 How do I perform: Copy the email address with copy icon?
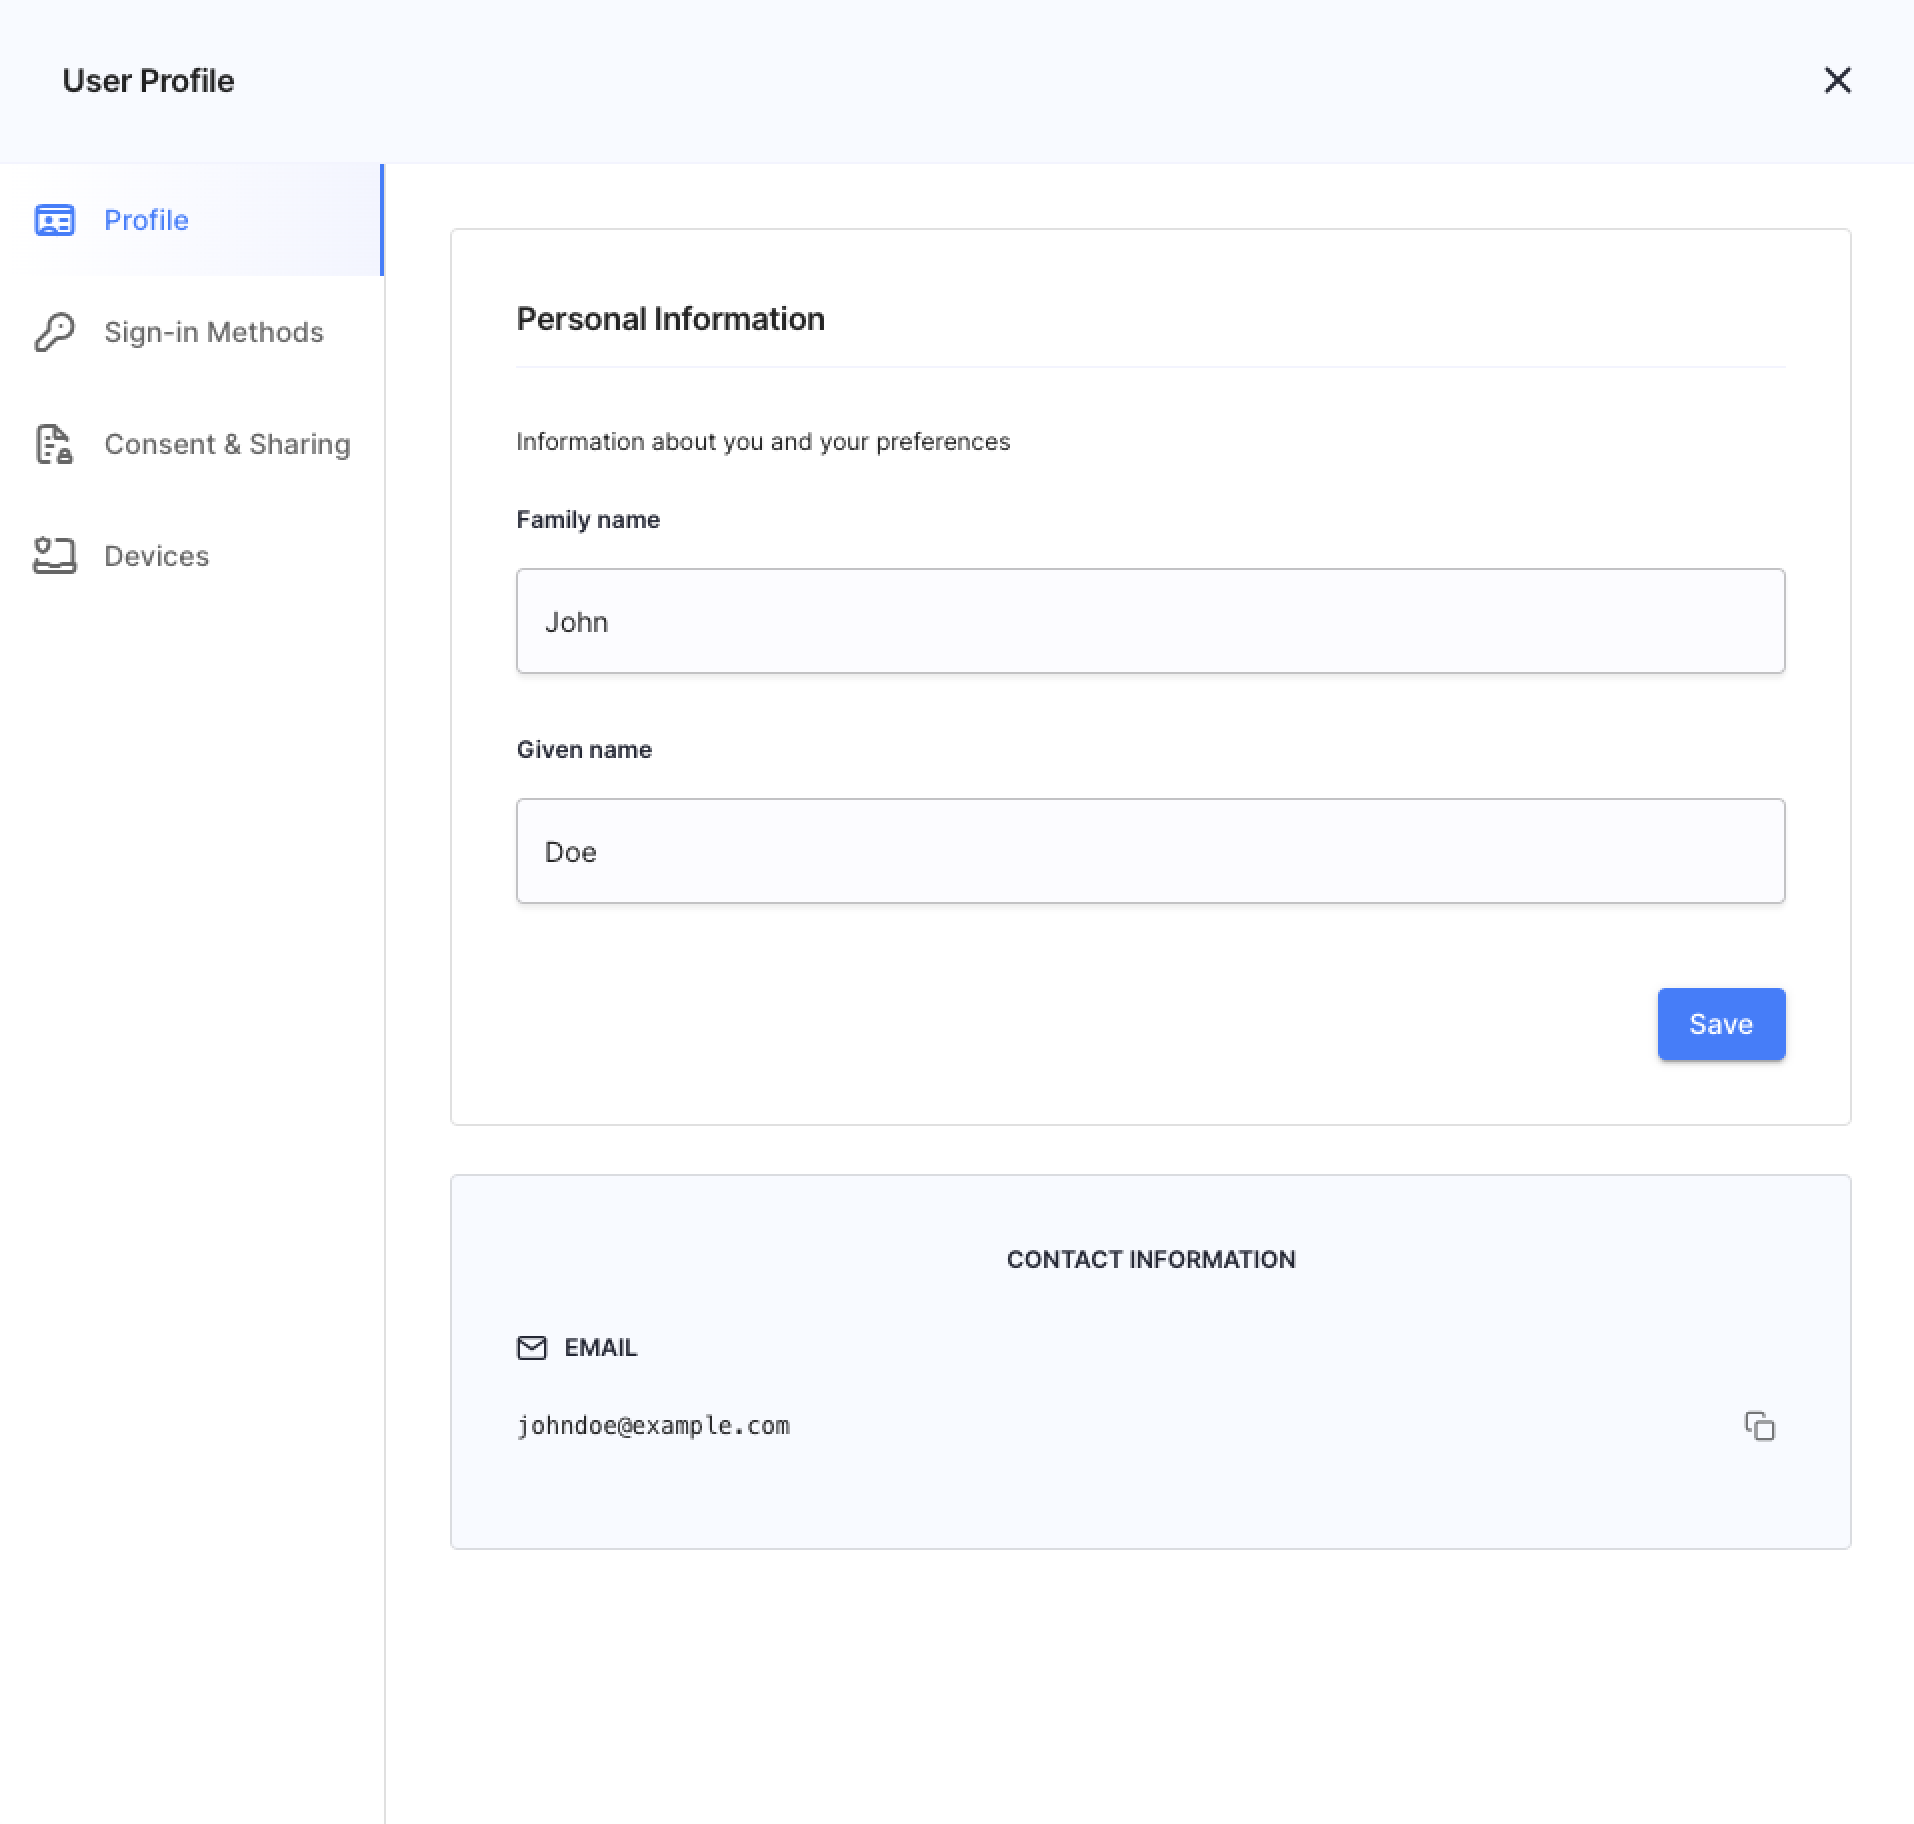point(1759,1426)
